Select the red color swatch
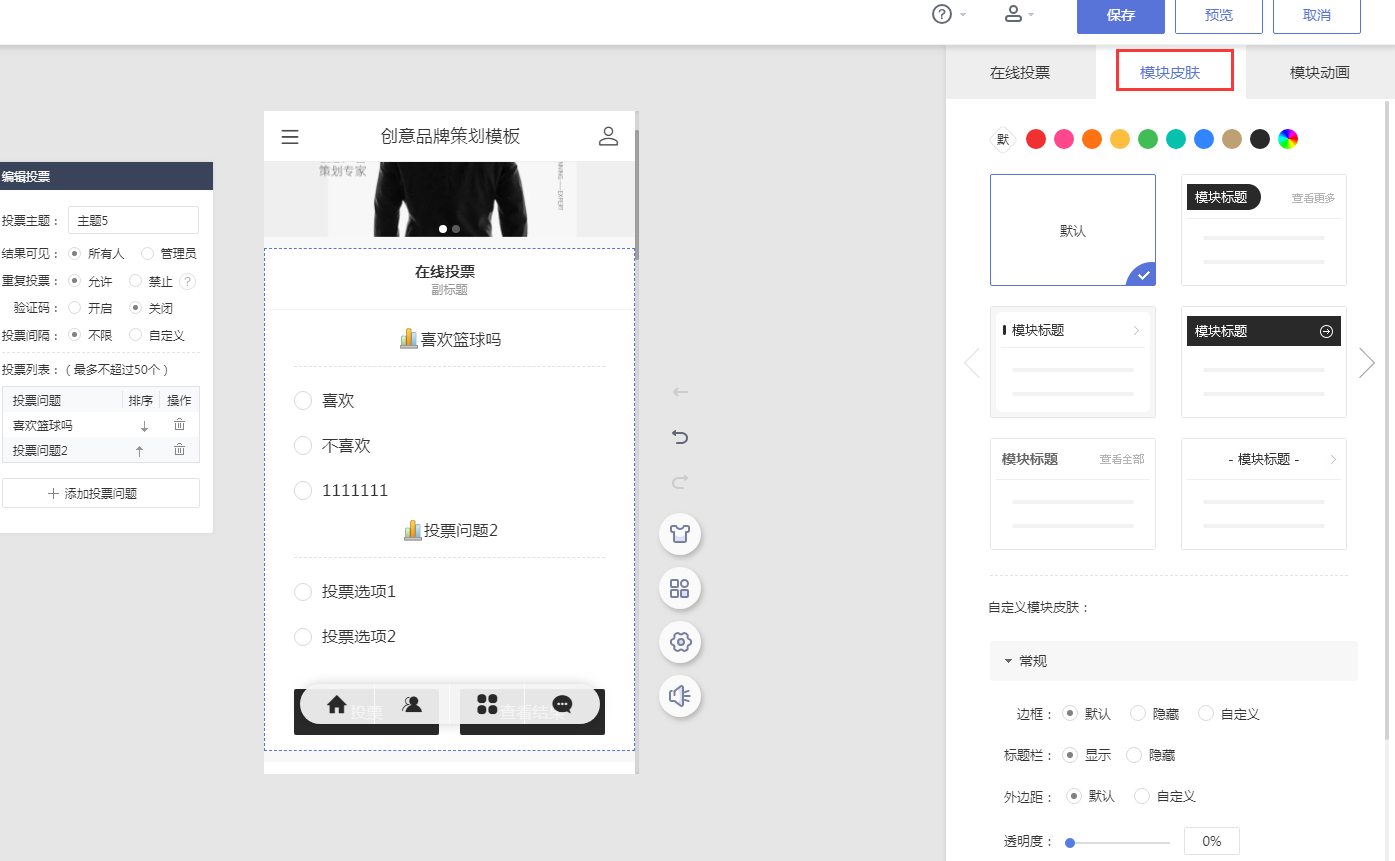Viewport: 1395px width, 861px height. pyautogui.click(x=1035, y=139)
